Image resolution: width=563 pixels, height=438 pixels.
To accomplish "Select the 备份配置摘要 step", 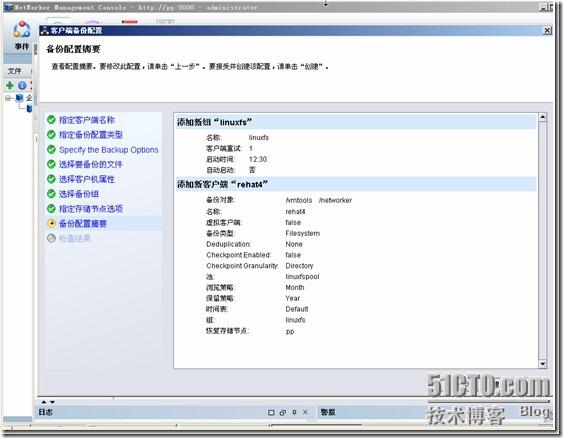I will coord(83,224).
